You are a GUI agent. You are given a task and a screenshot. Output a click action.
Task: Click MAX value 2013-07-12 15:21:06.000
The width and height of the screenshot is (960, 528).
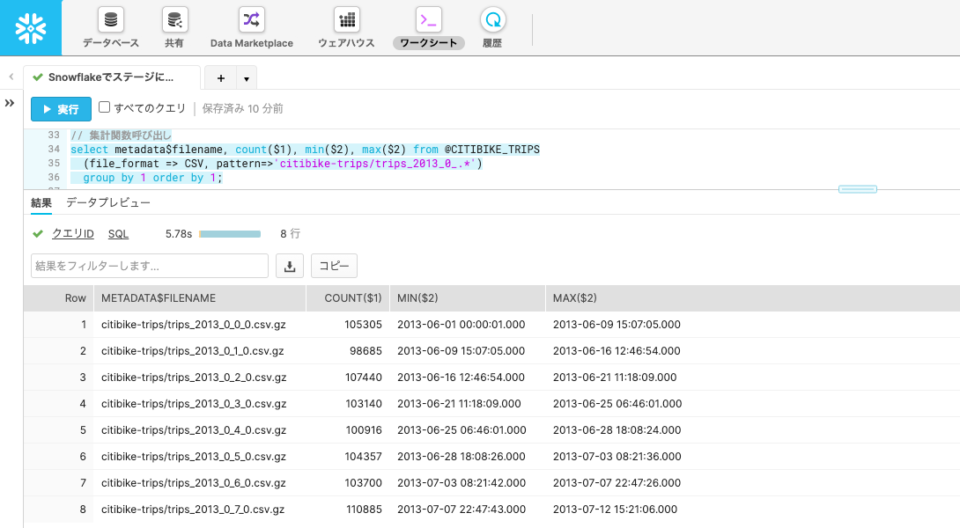pyautogui.click(x=615, y=509)
